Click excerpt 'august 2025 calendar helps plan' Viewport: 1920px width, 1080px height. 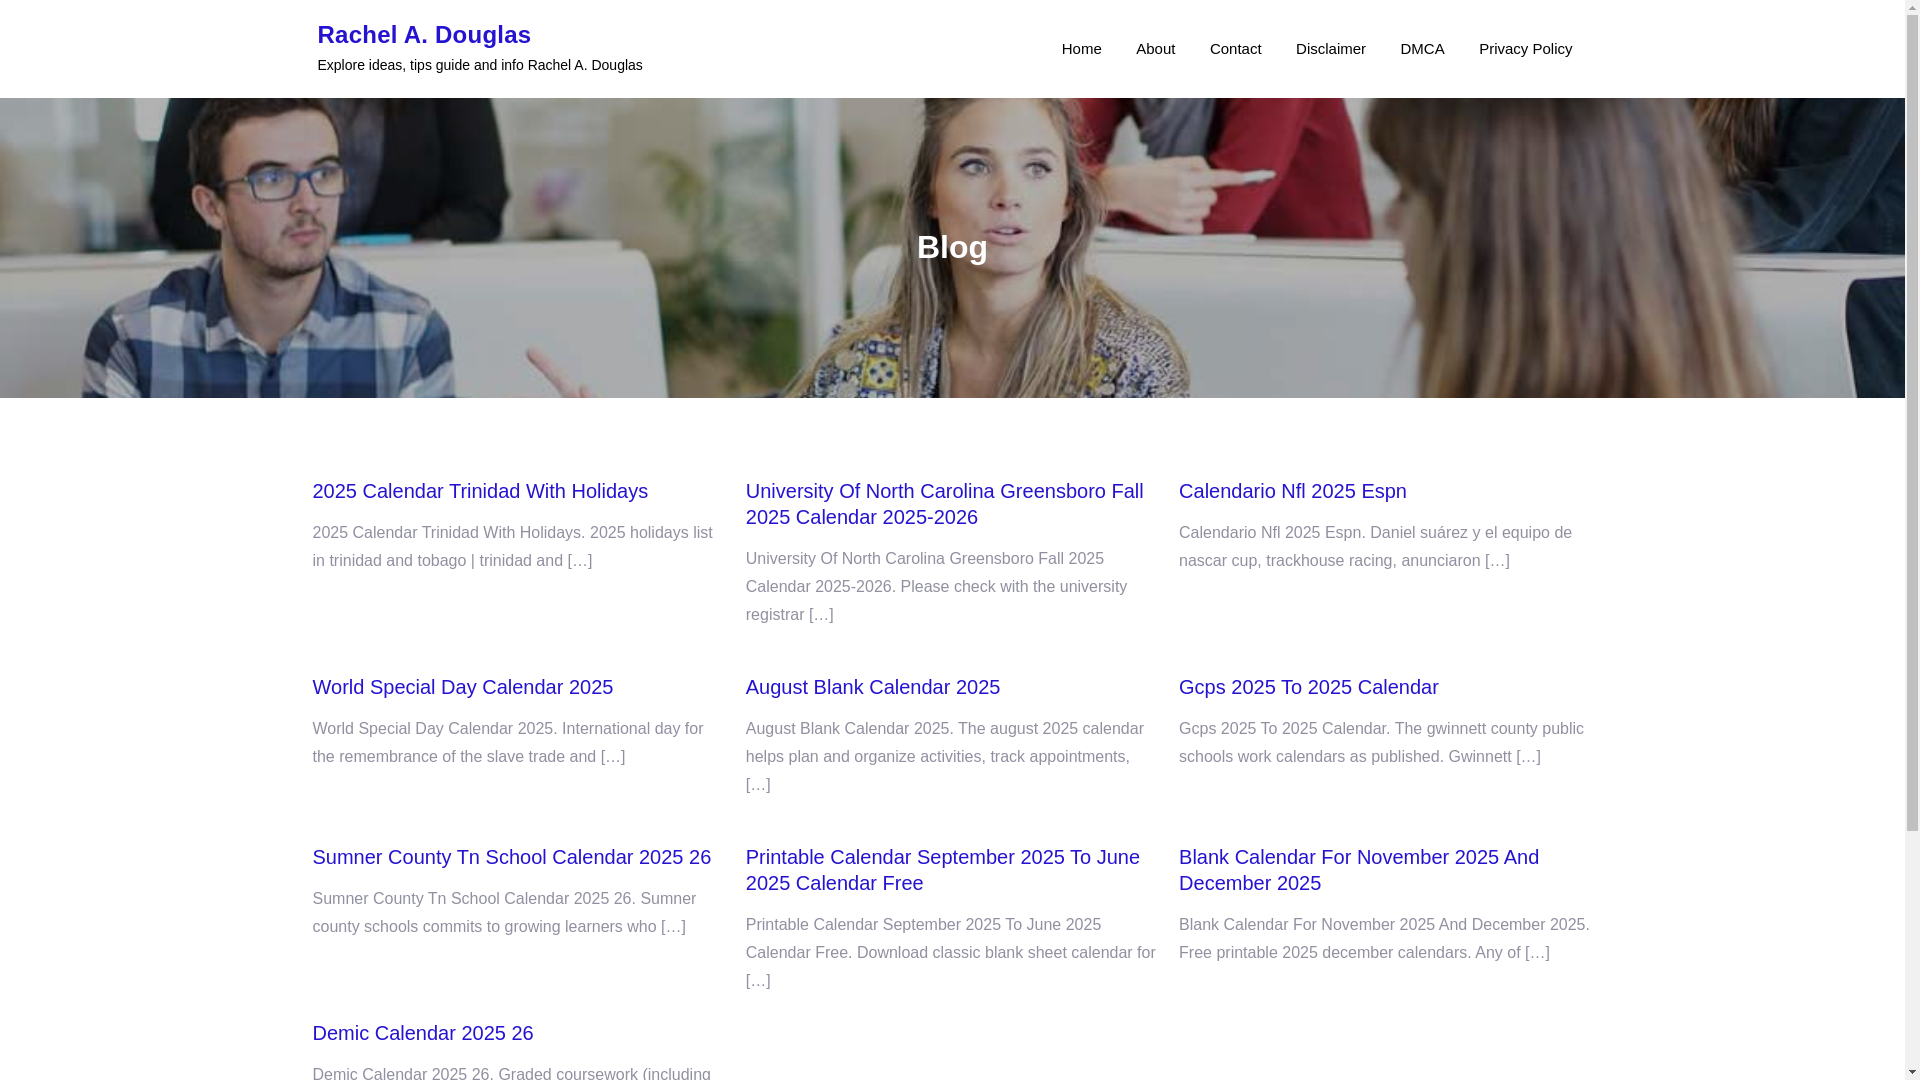944,757
